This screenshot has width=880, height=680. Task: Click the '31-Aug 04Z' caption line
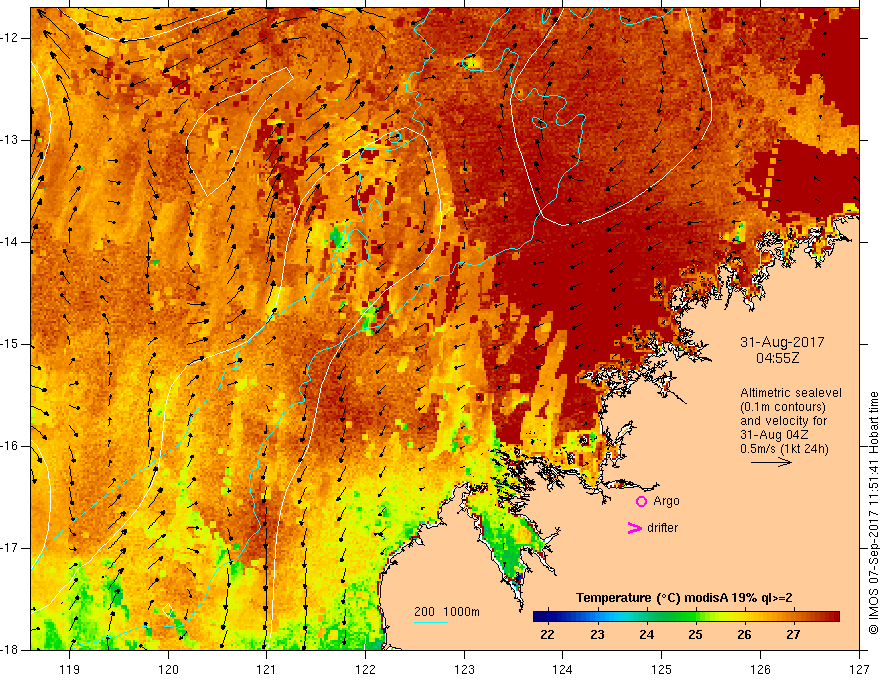(775, 435)
